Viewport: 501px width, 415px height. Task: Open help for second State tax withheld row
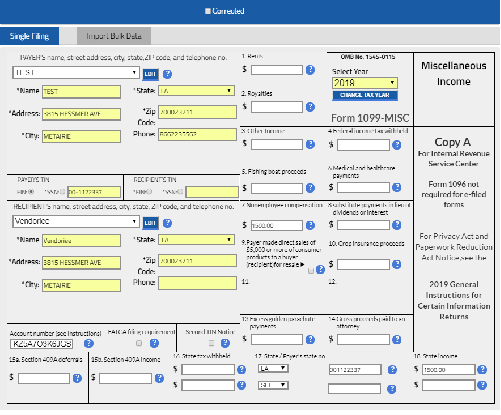click(x=241, y=385)
